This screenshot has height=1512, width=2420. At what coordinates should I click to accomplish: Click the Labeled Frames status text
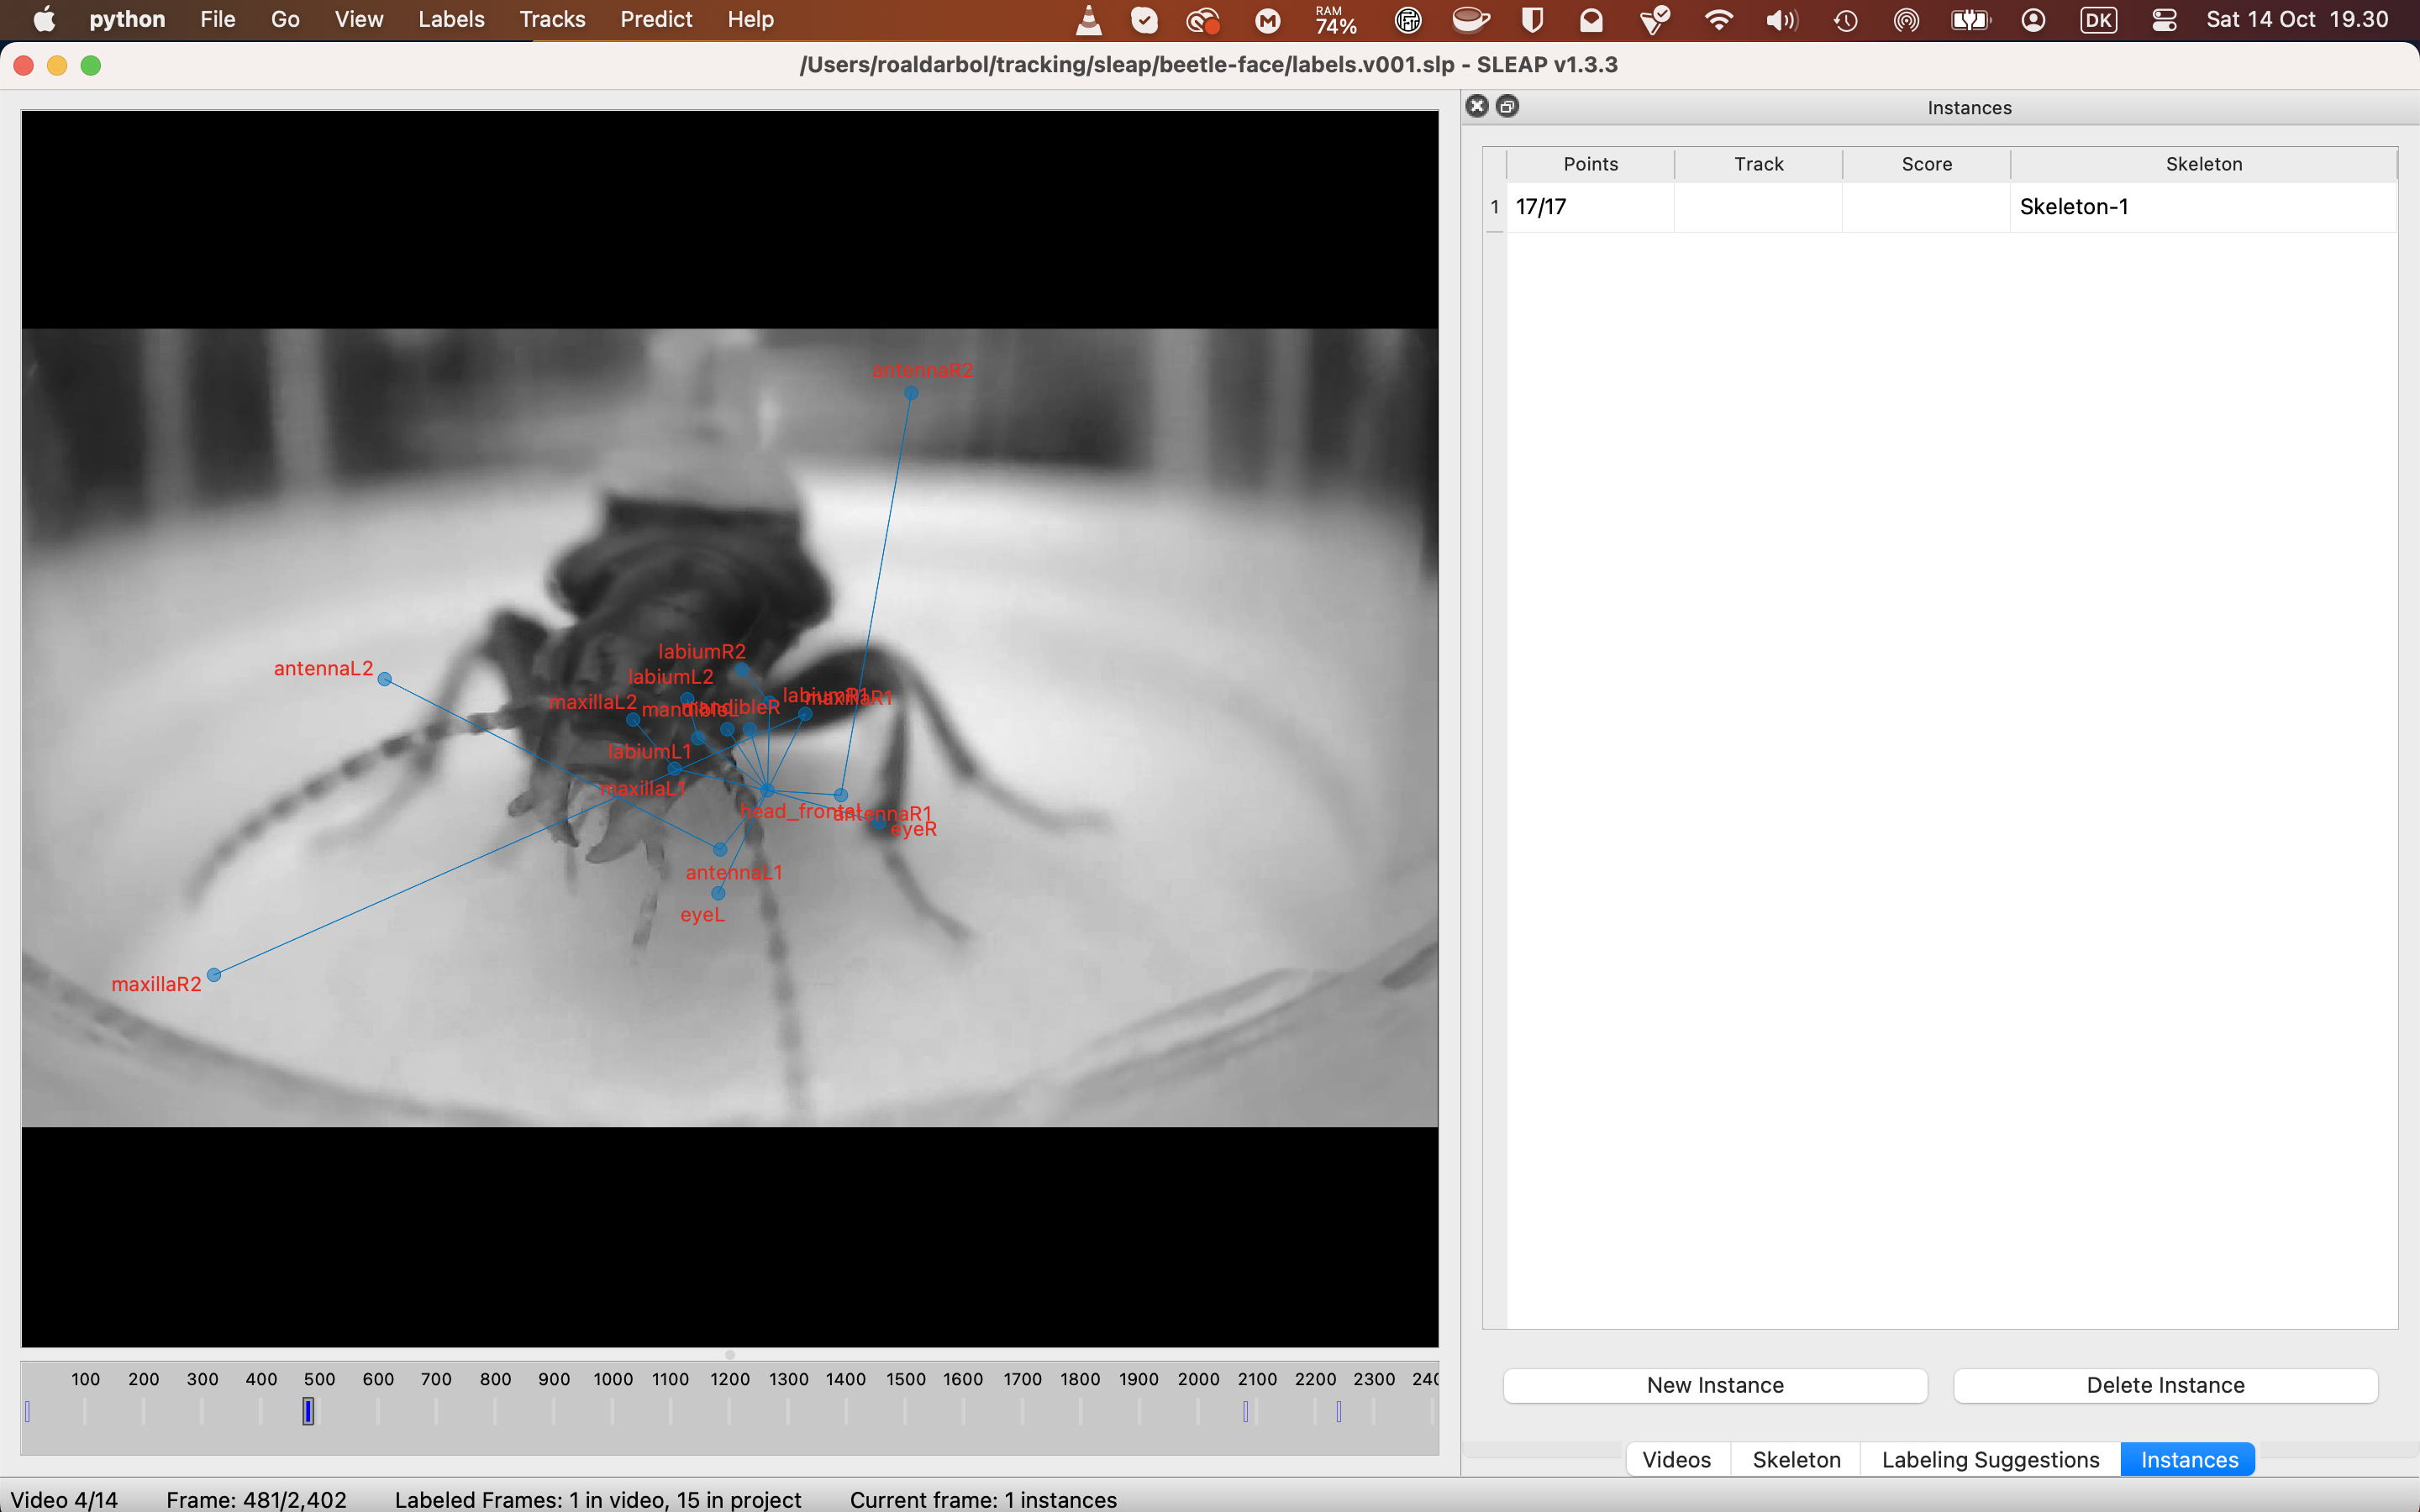coord(598,1499)
